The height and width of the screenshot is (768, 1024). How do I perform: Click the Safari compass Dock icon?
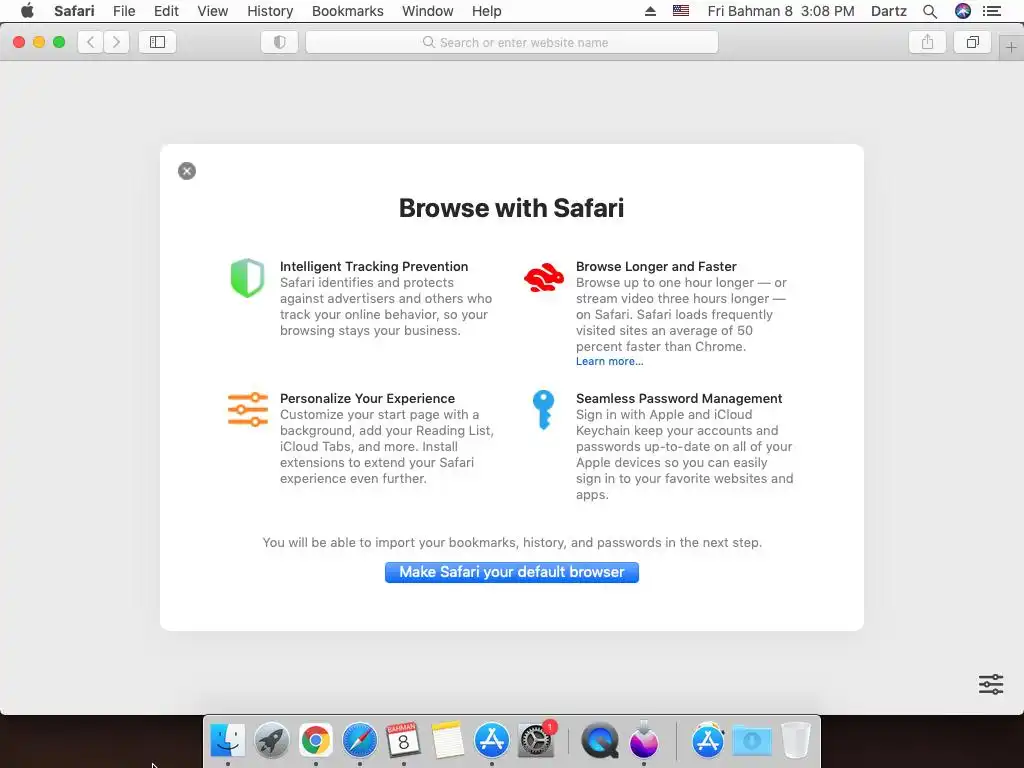pyautogui.click(x=360, y=741)
